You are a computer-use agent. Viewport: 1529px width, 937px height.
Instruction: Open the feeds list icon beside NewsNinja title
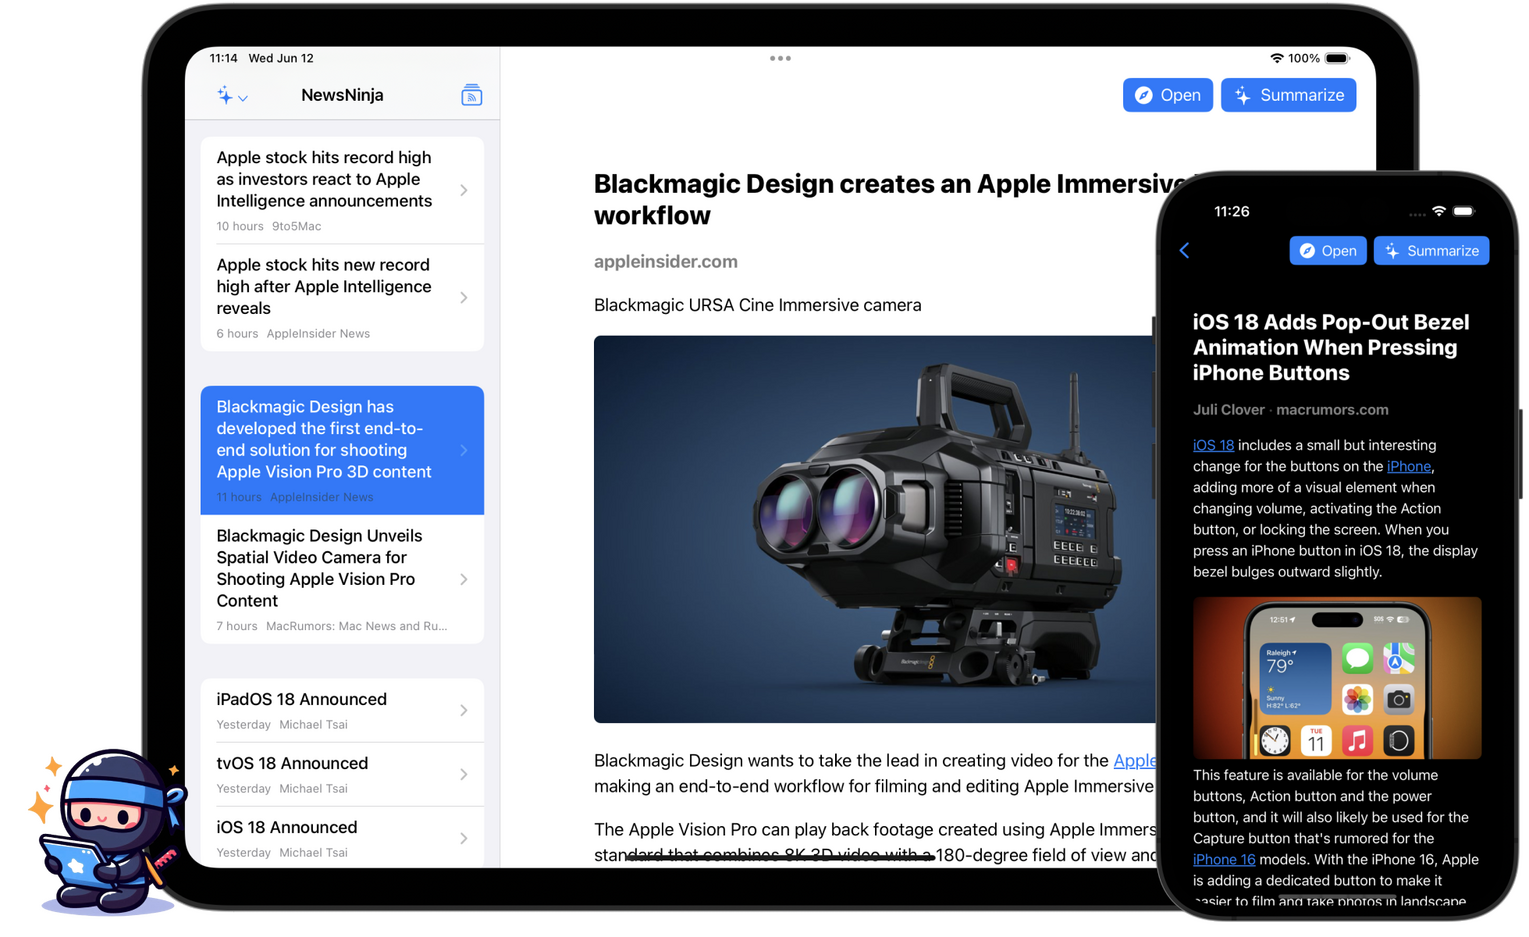pyautogui.click(x=471, y=95)
